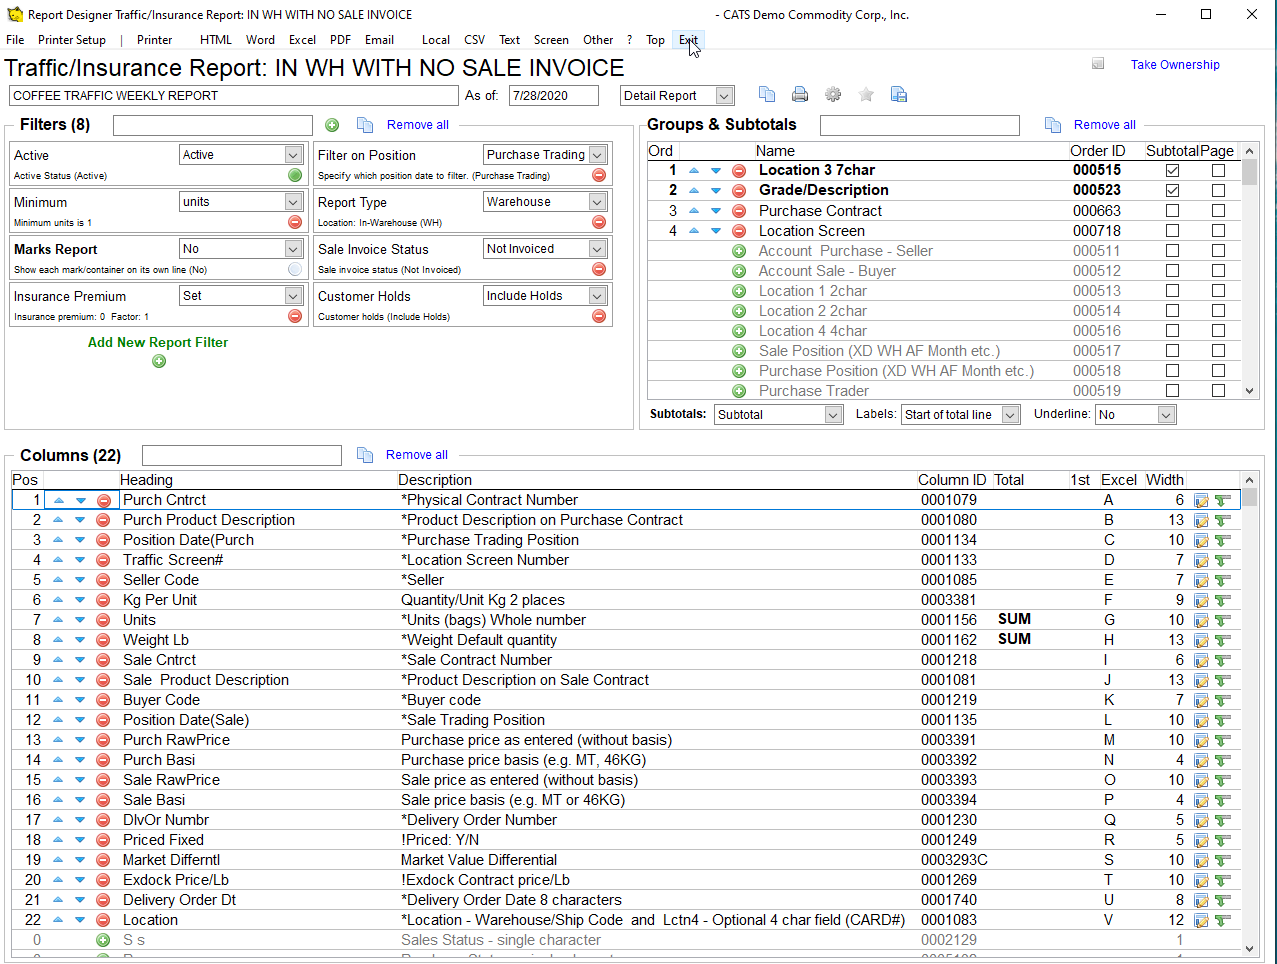The image size is (1277, 964).
Task: Click Remove all in Groups & Subtotals
Action: point(1105,125)
